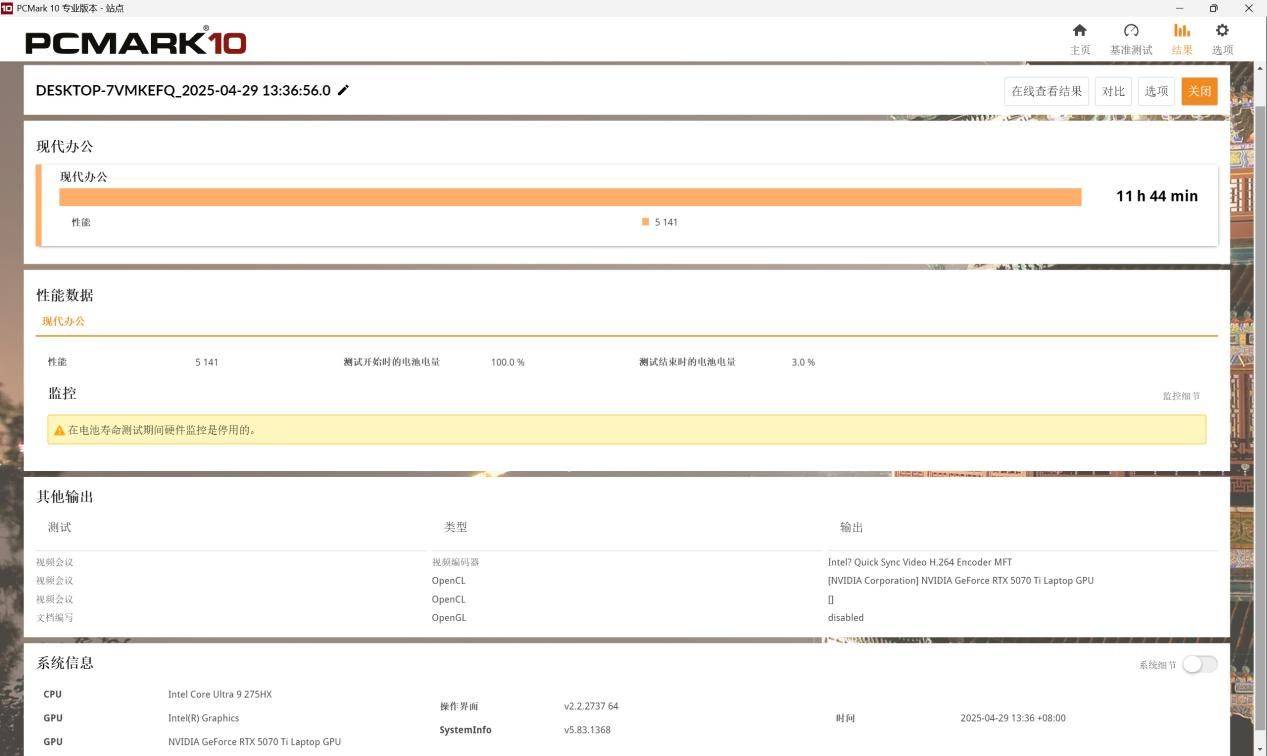
Task: Open the 基准测试 gauge icon
Action: coord(1131,30)
